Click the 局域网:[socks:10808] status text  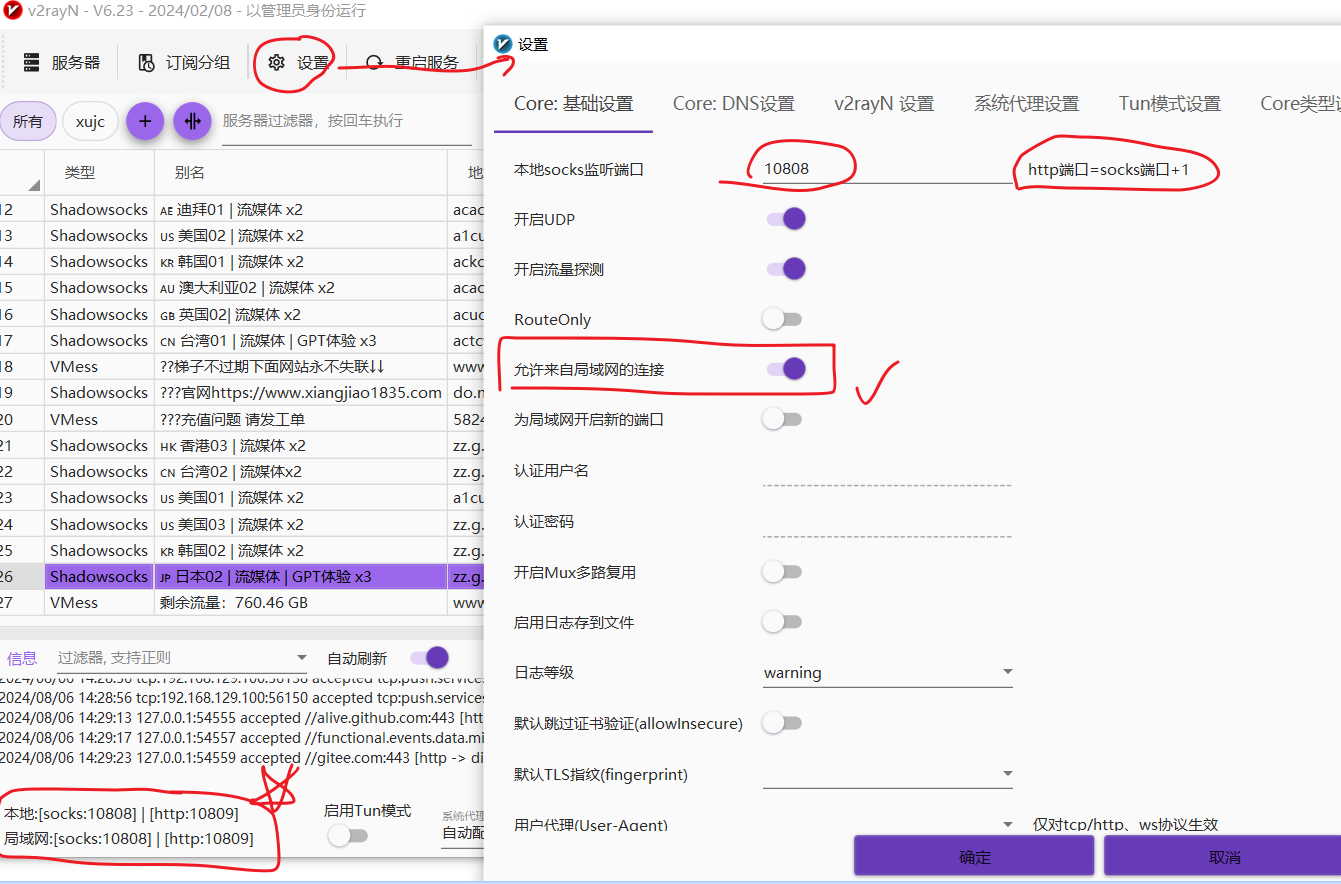pos(128,839)
